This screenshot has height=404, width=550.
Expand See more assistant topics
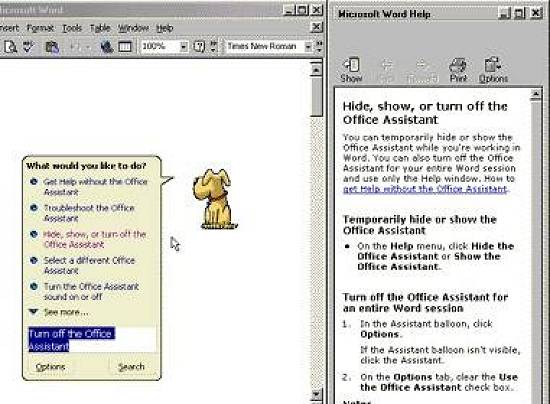pos(59,312)
